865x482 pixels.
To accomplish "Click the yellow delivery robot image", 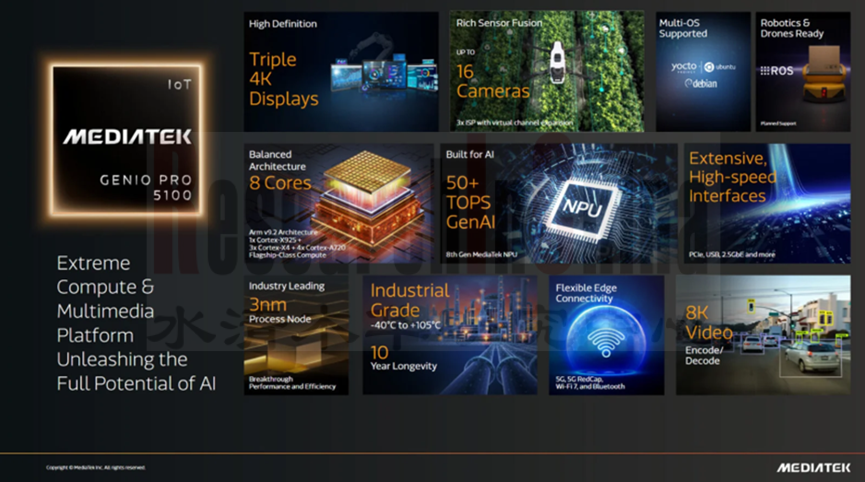I will [823, 75].
